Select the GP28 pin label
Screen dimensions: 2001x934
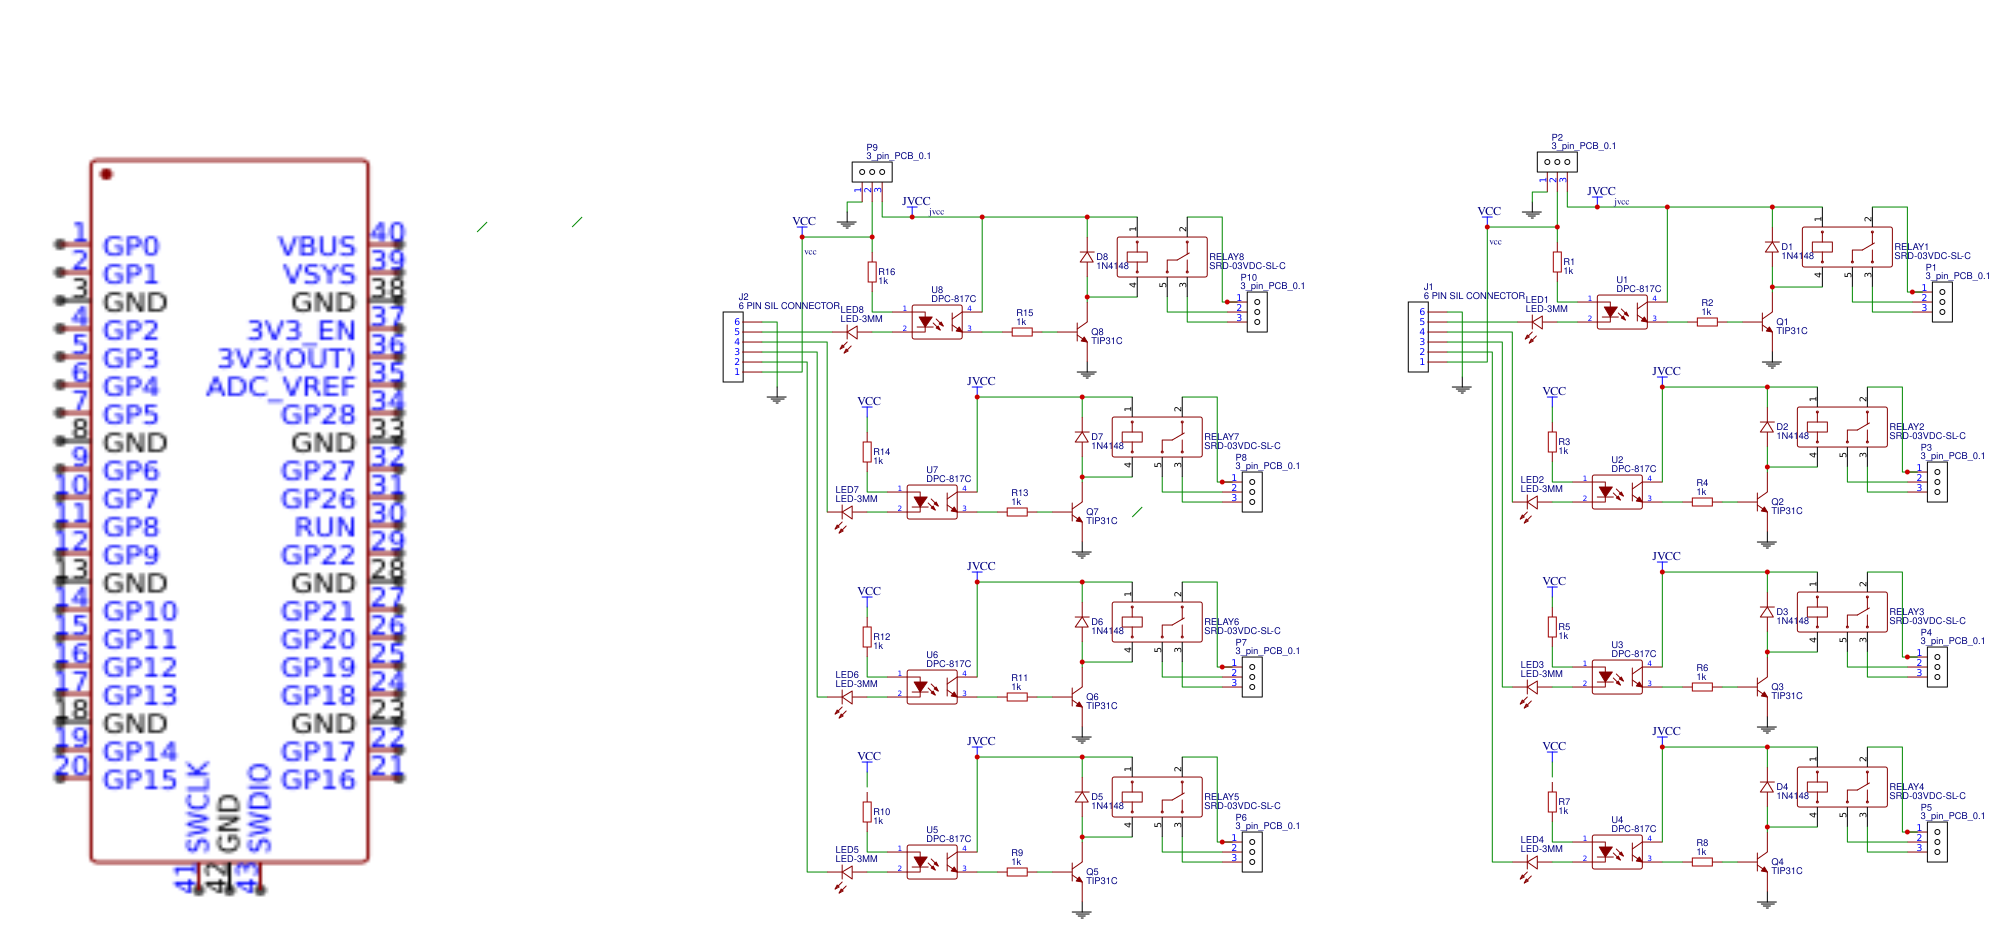[x=318, y=414]
